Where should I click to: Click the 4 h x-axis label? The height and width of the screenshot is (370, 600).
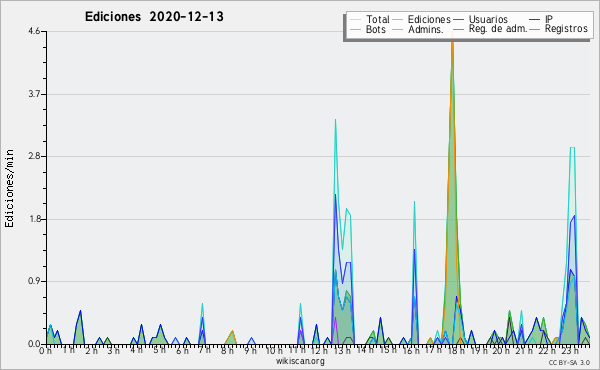(136, 350)
